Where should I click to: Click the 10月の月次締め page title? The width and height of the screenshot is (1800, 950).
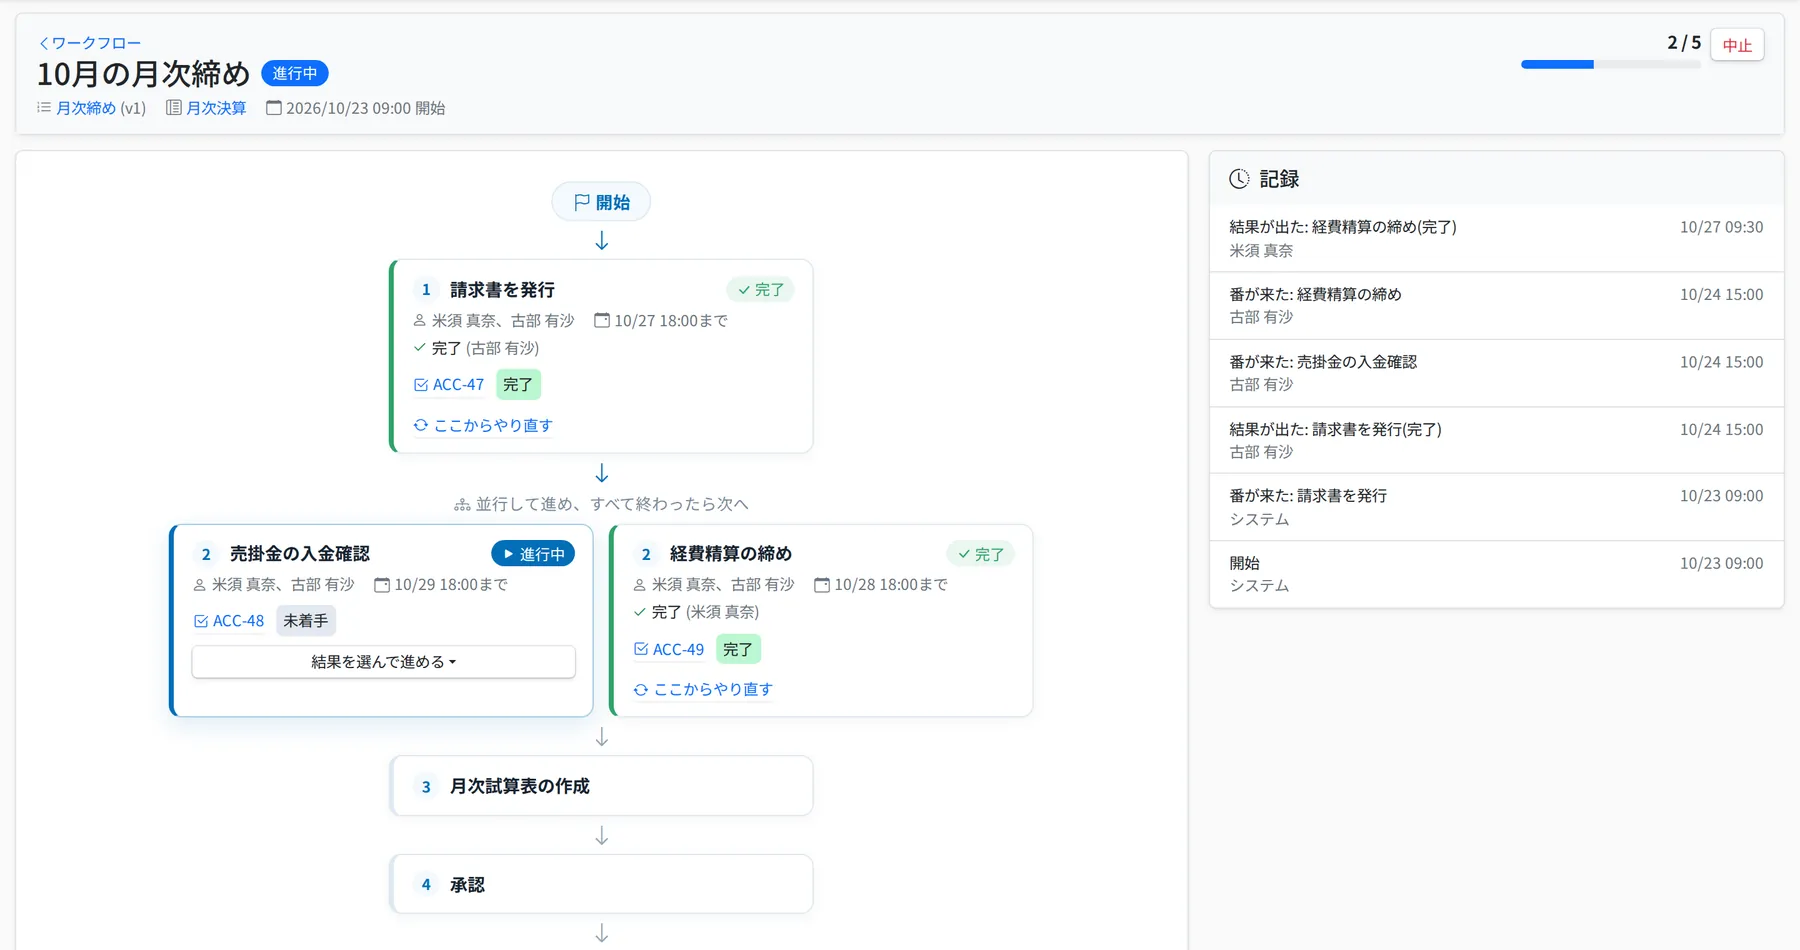coord(143,74)
